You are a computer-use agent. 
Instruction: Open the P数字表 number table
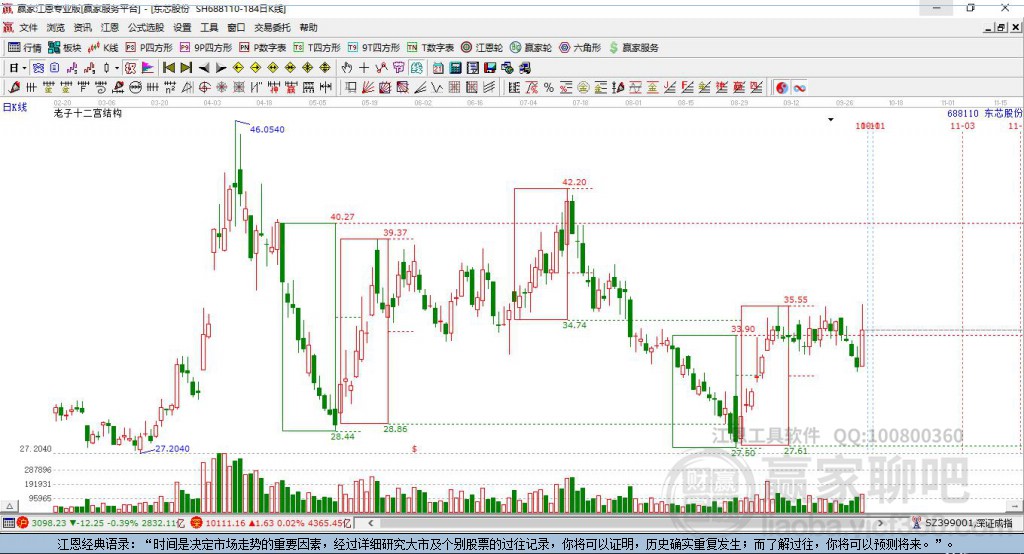pos(263,48)
